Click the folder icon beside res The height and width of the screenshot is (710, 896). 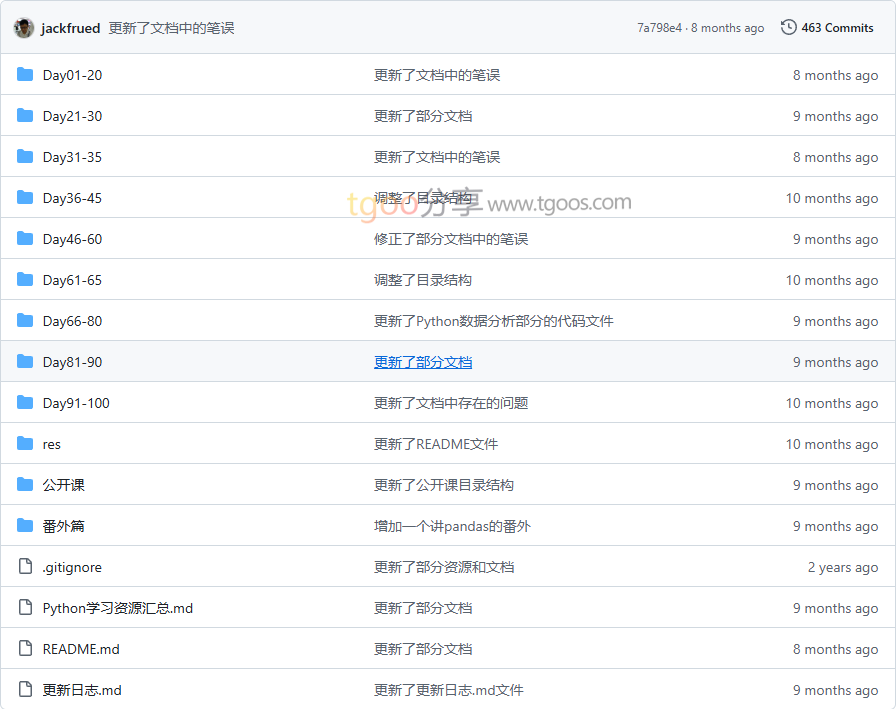(25, 444)
